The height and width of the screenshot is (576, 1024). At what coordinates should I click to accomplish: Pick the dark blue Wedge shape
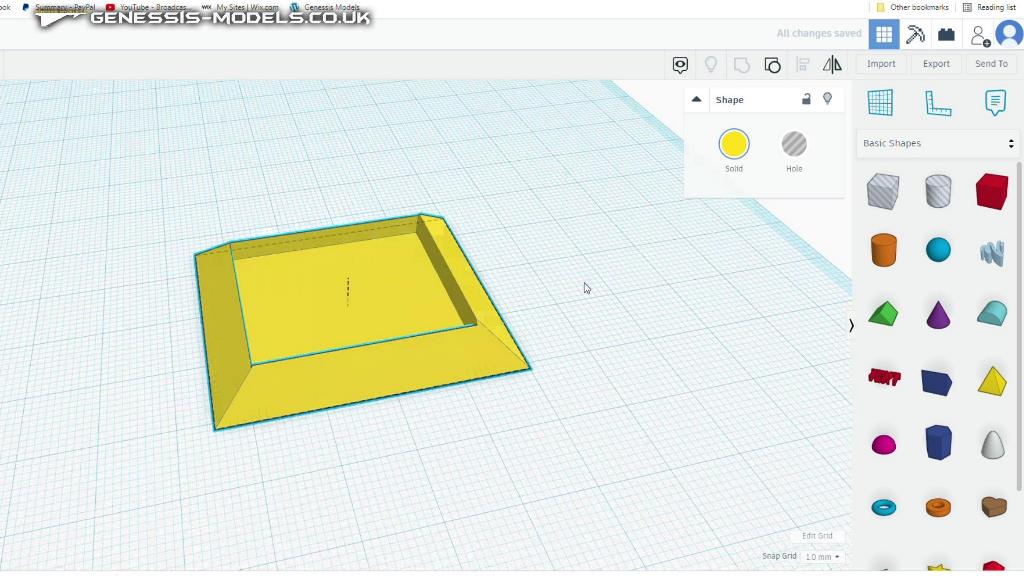coord(936,382)
